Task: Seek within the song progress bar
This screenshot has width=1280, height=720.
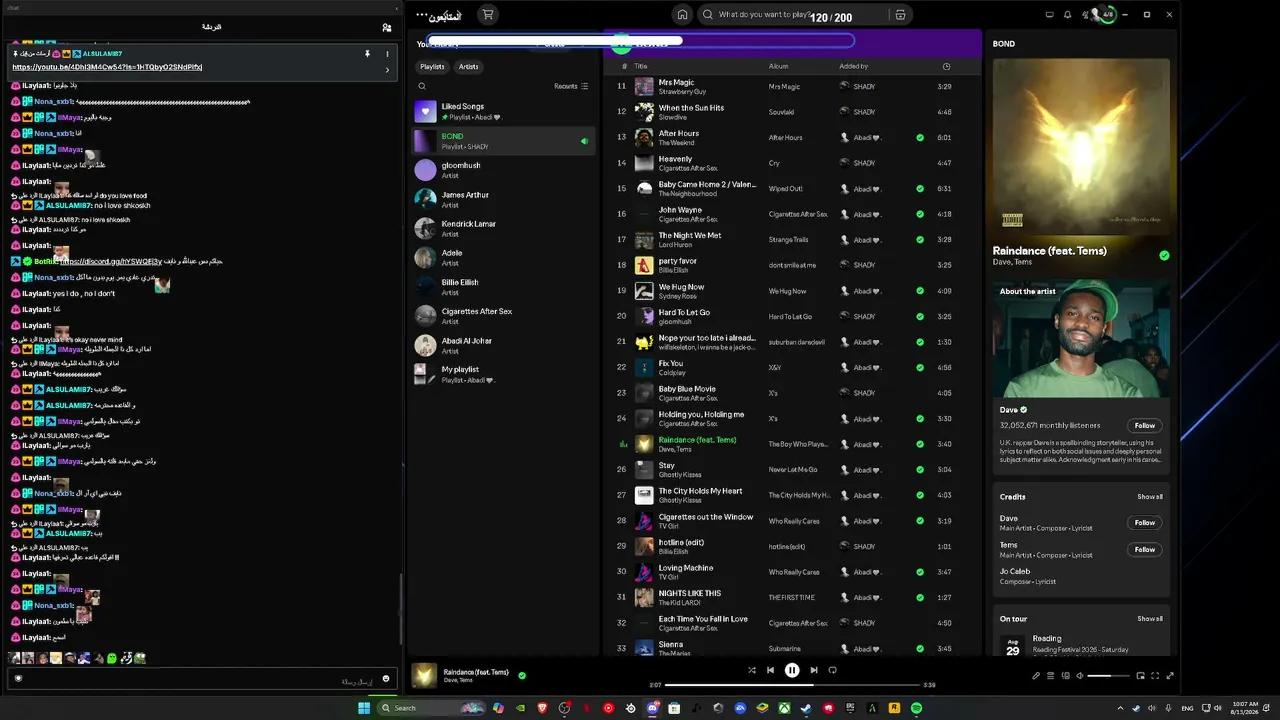Action: pos(792,685)
